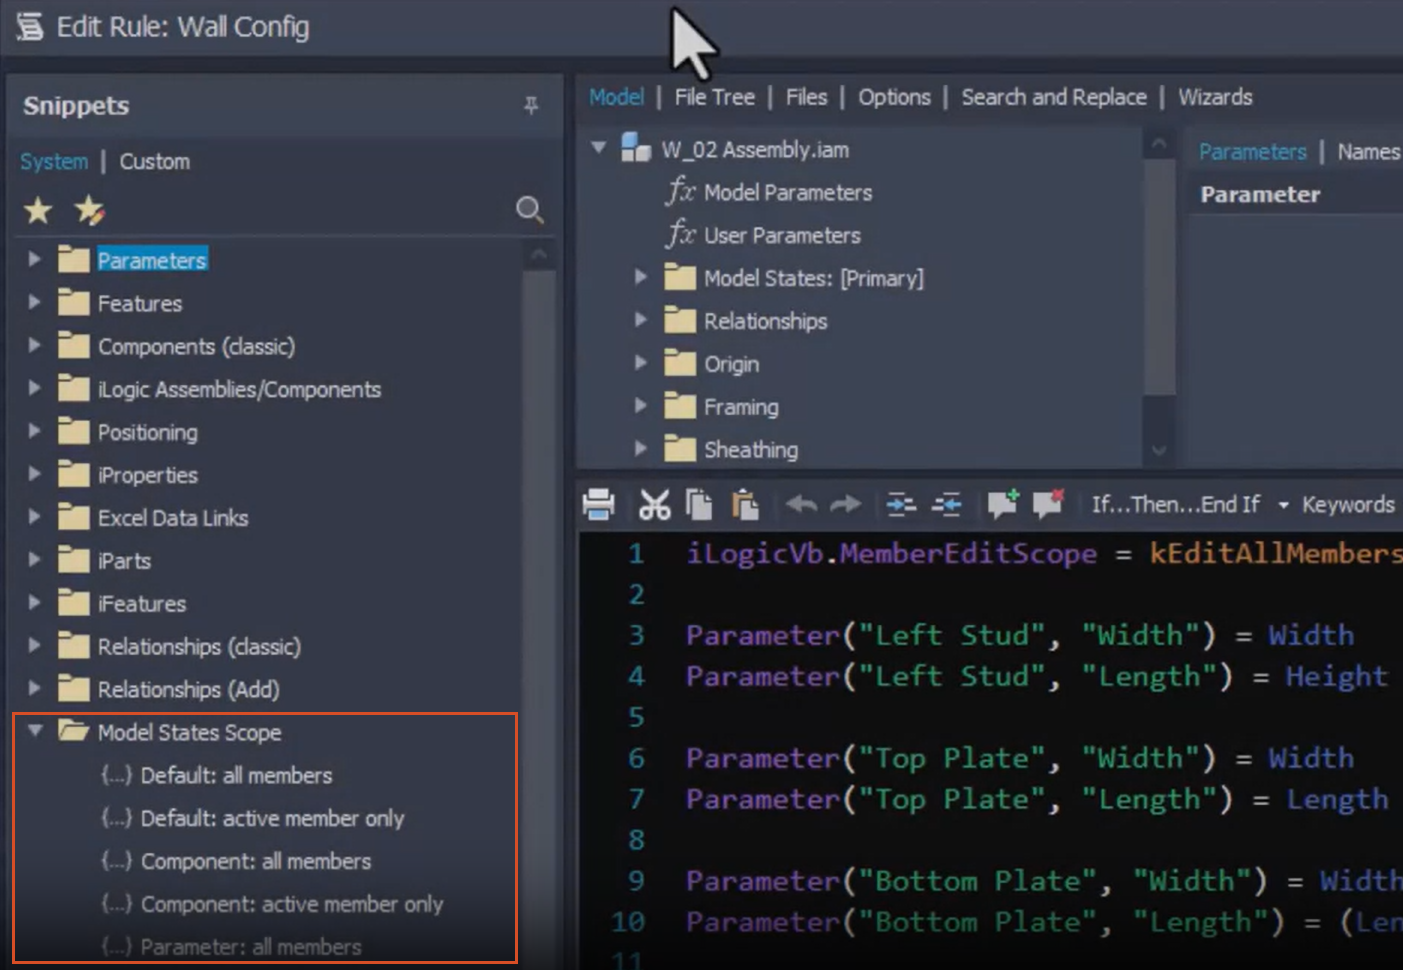This screenshot has height=970, width=1403.
Task: Click the open Model States Scope folder icon
Action: click(x=73, y=731)
